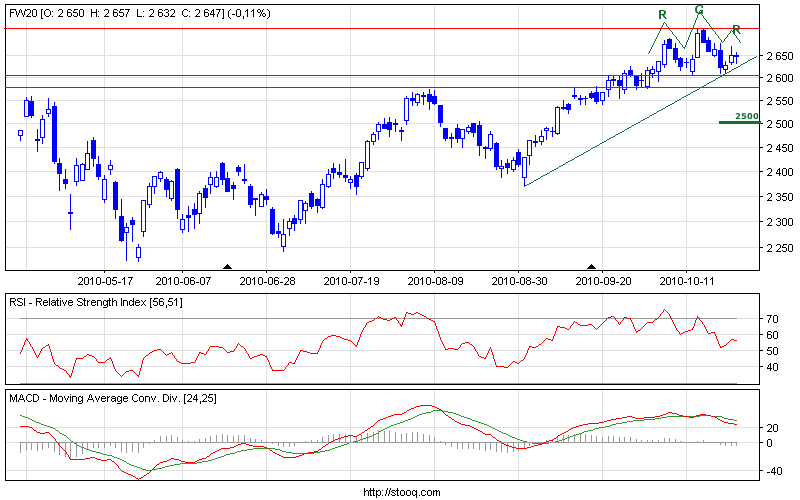Image resolution: width=800 pixels, height=500 pixels.
Task: Click the 40 level on RSI axis
Action: tap(772, 367)
